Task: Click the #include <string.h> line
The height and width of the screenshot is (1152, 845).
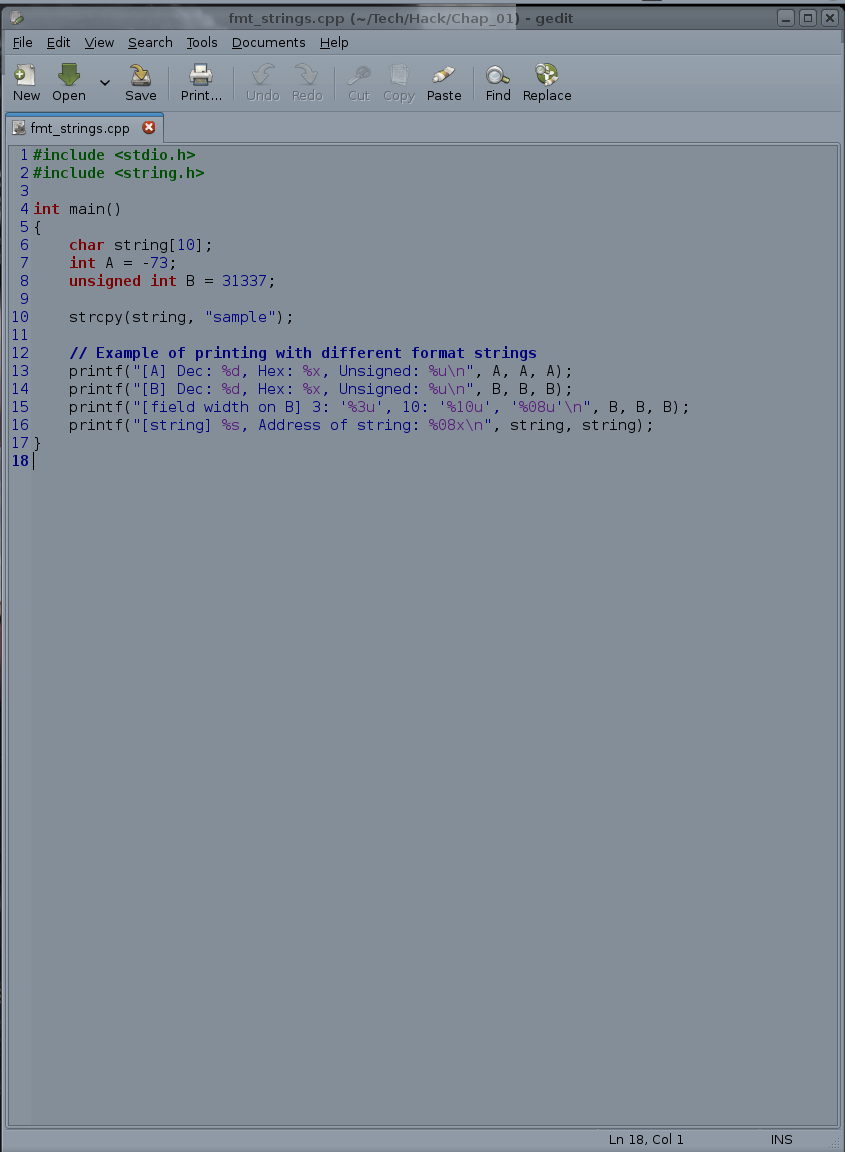Action: tap(118, 173)
